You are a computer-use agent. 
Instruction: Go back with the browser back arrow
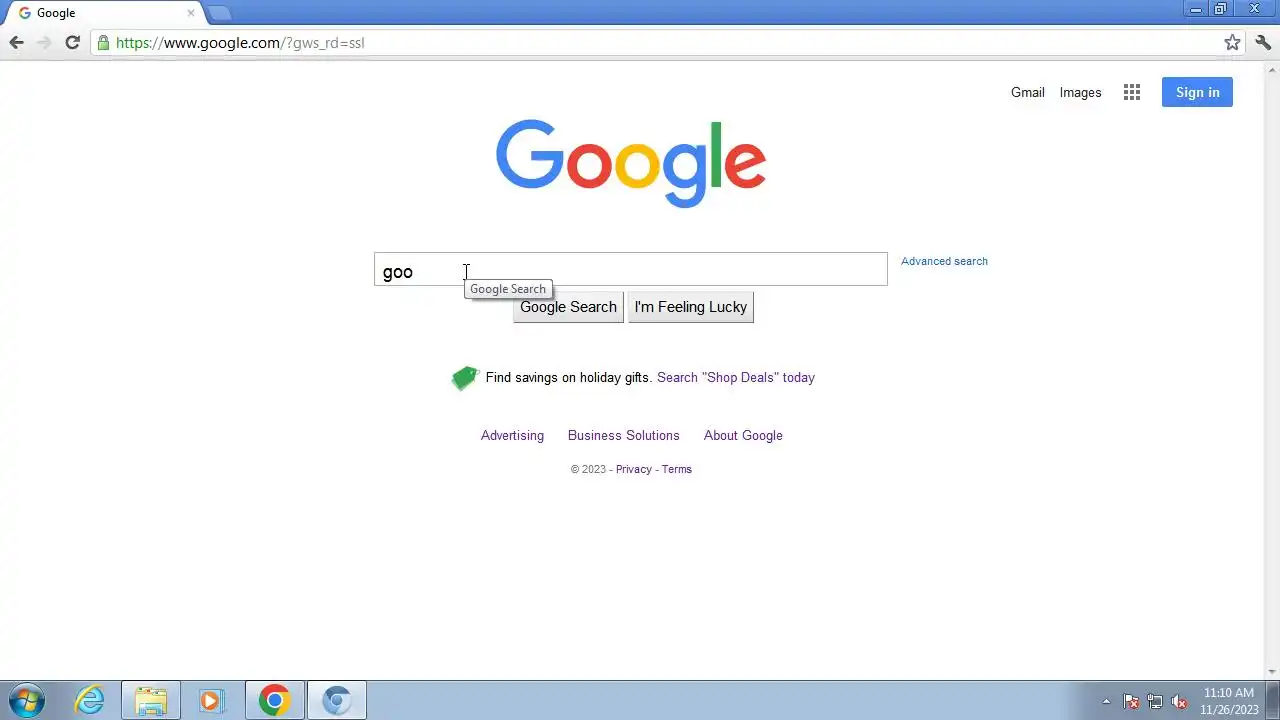click(x=16, y=42)
